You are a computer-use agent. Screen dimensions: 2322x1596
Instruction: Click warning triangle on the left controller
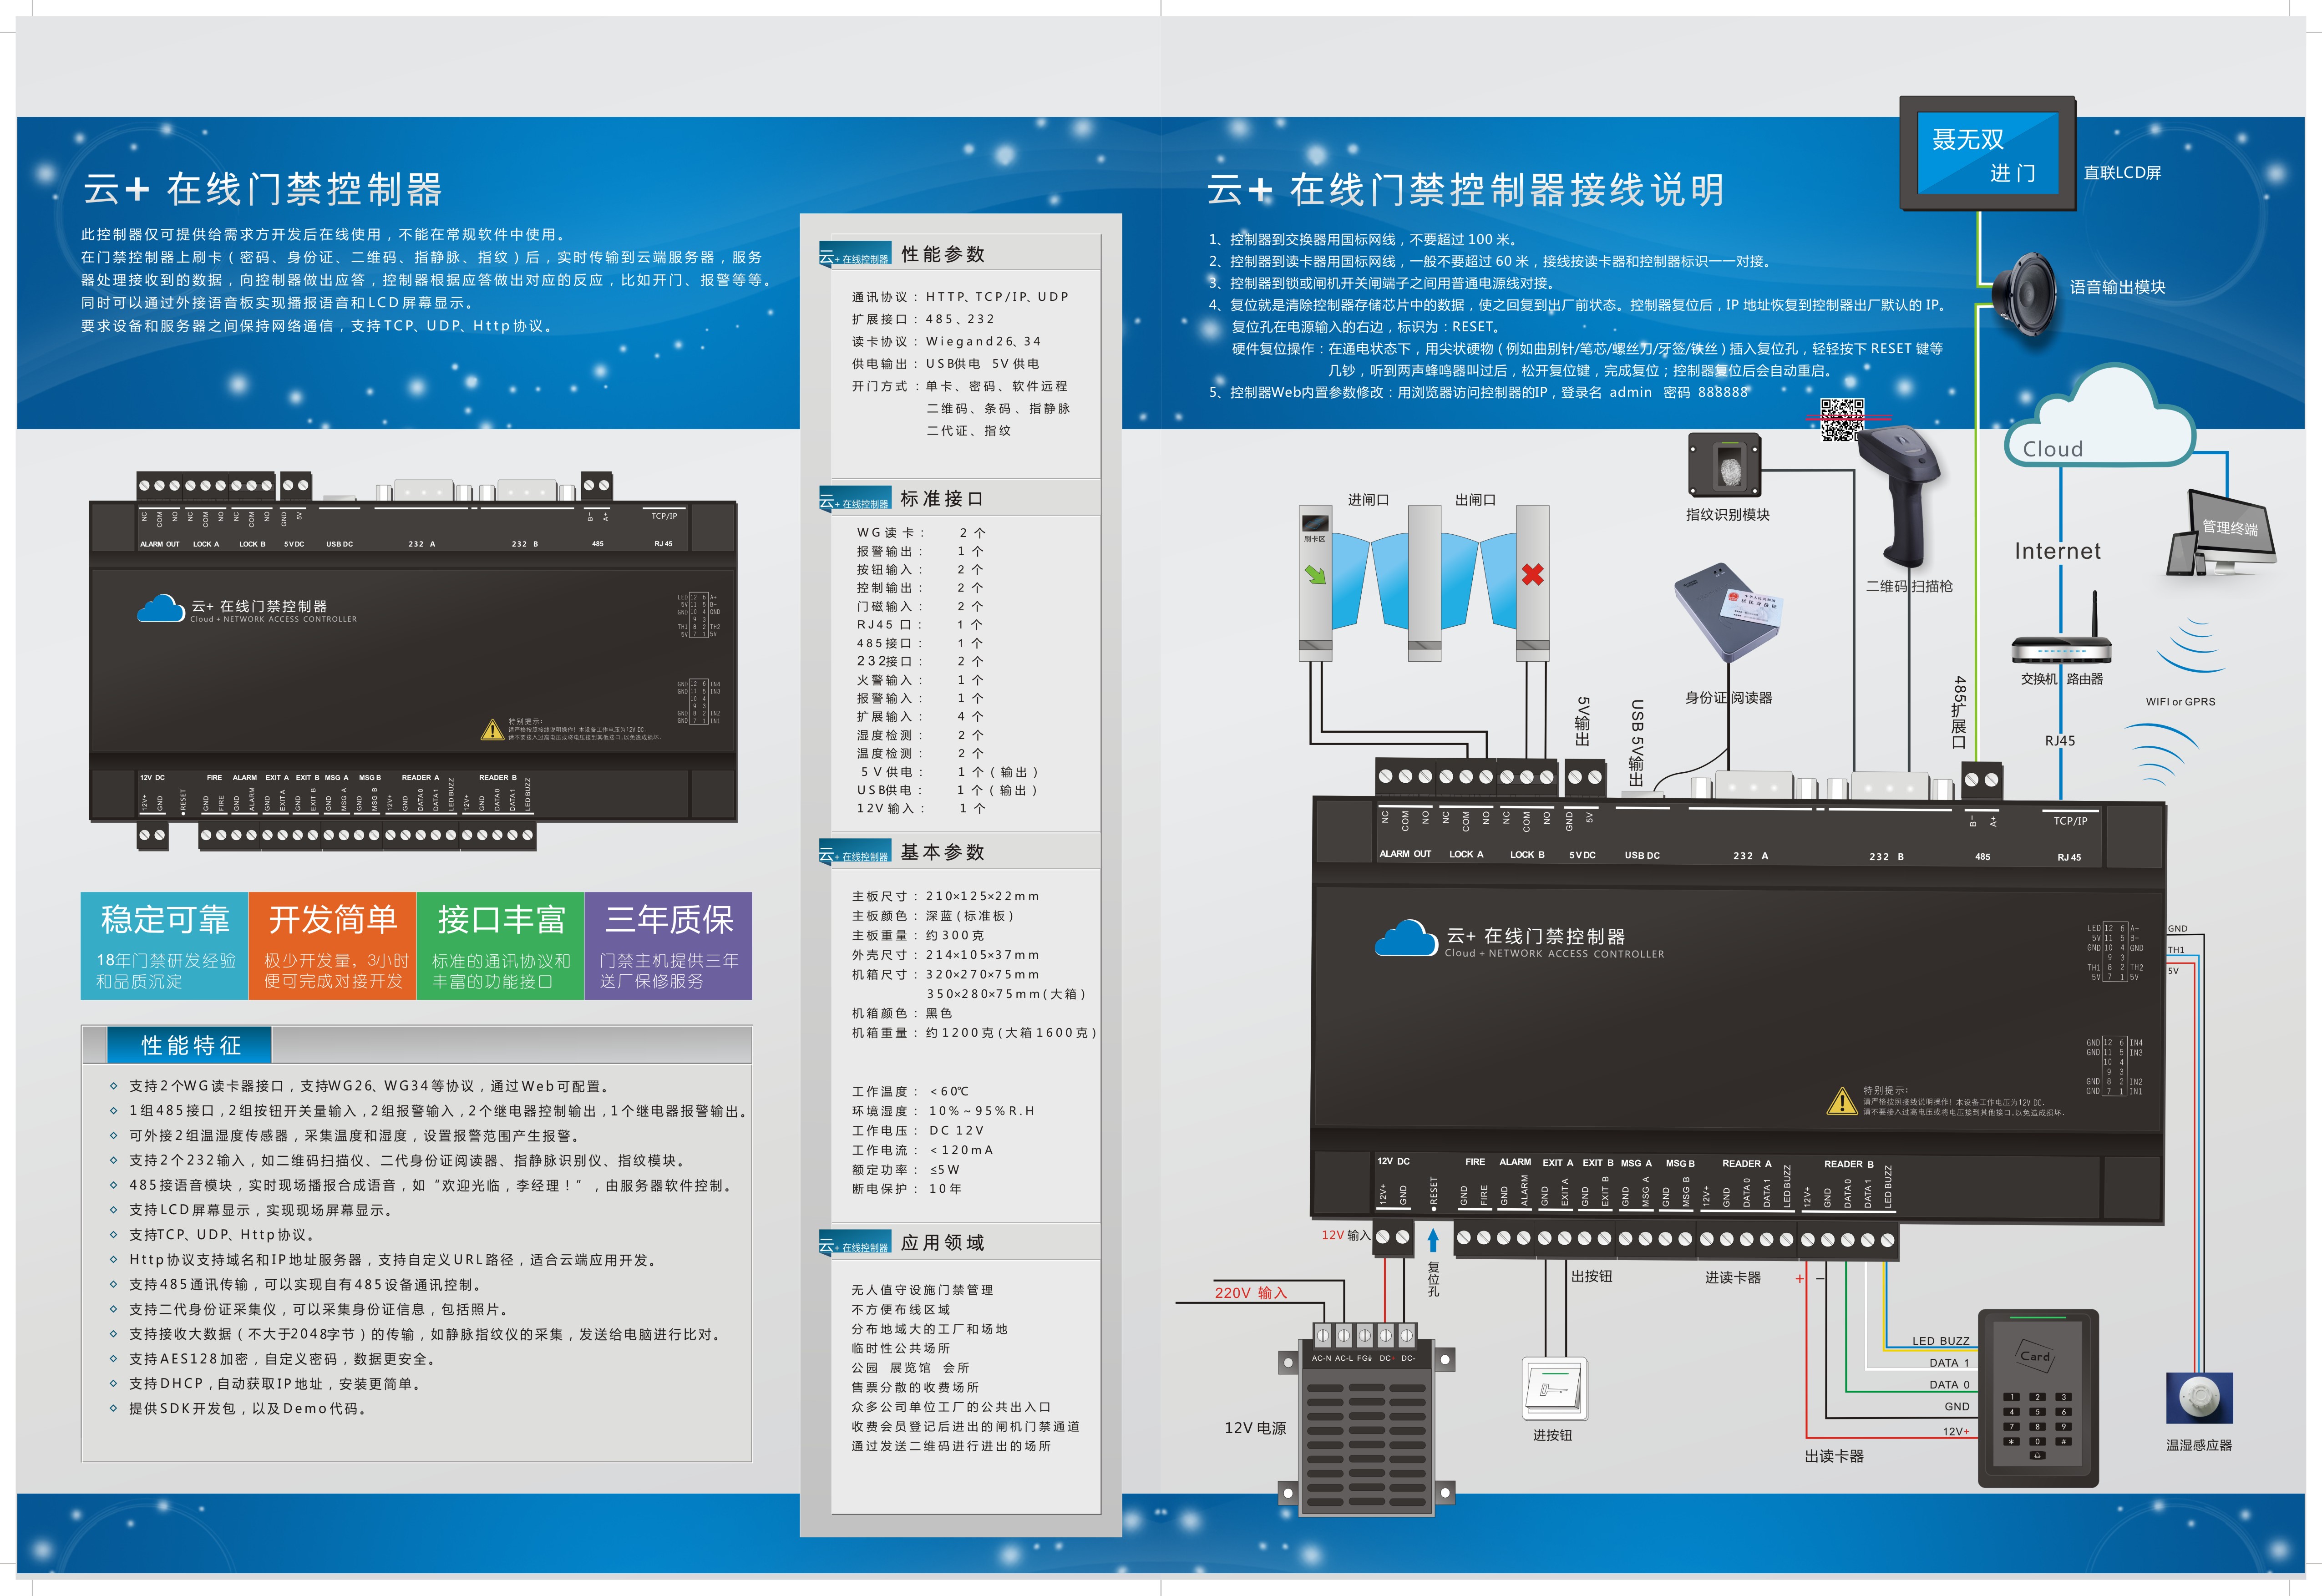click(492, 730)
